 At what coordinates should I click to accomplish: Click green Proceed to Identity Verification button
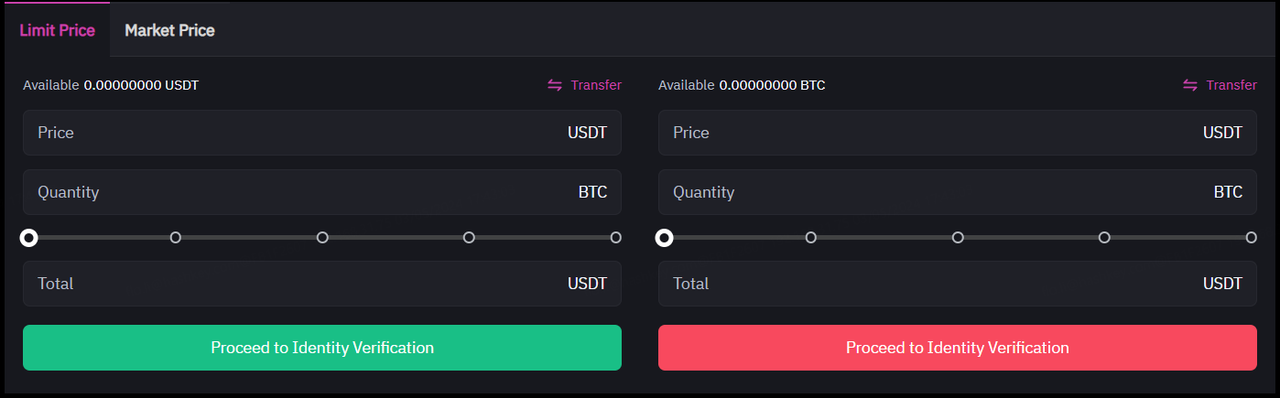coord(322,348)
